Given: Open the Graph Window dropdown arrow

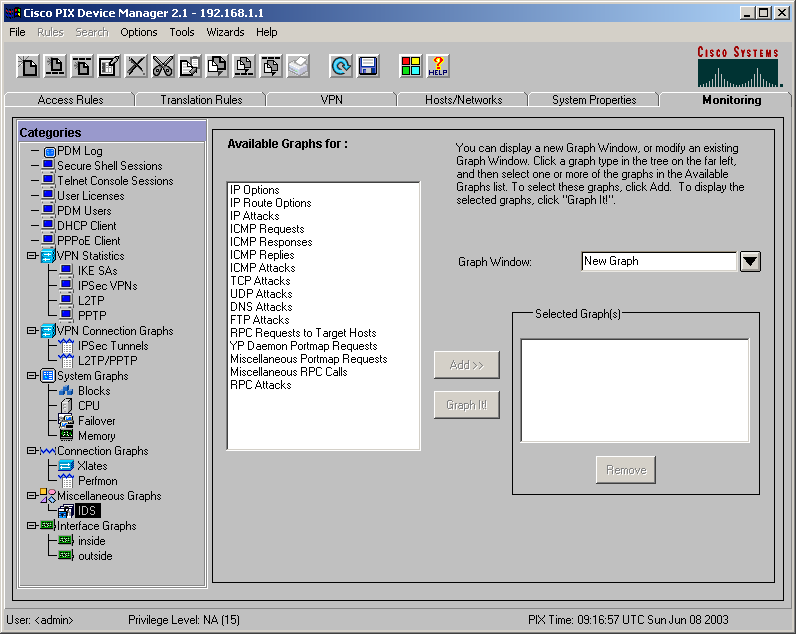Looking at the screenshot, I should pos(750,261).
